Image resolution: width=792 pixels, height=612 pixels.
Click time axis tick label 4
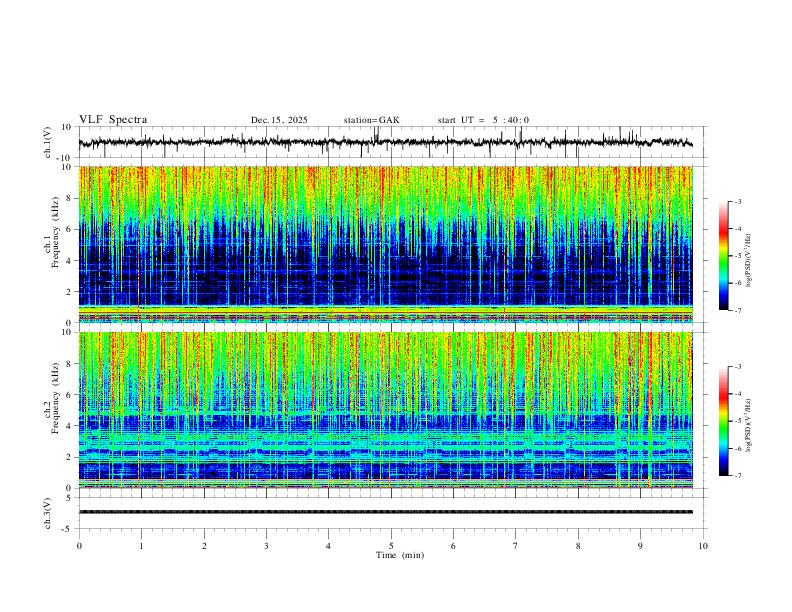328,546
